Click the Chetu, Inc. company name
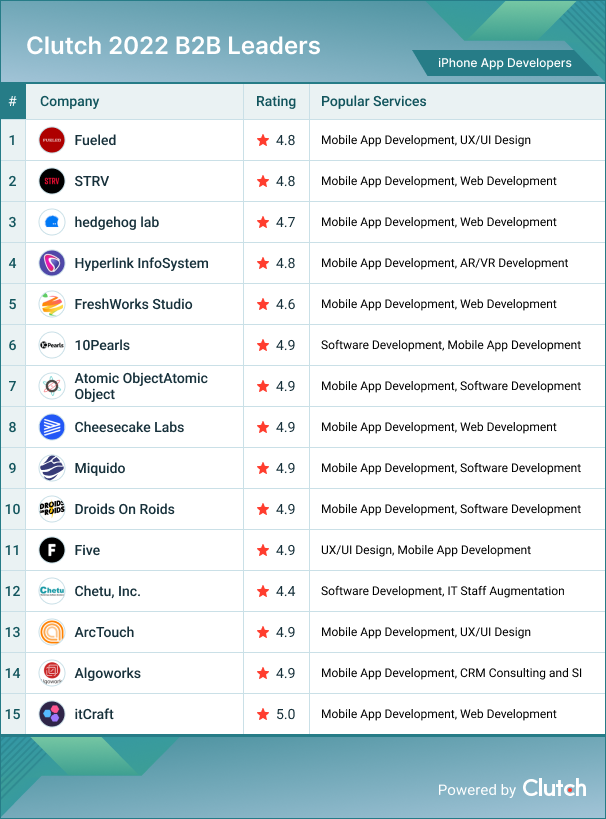The height and width of the screenshot is (819, 606). tap(107, 591)
